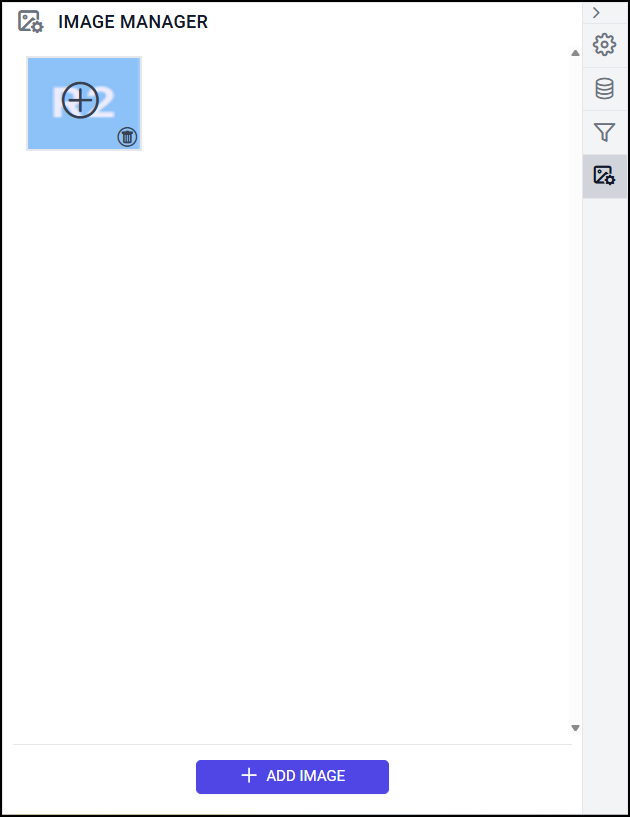Image resolution: width=630 pixels, height=817 pixels.
Task: Open the settings gear panel
Action: [604, 45]
